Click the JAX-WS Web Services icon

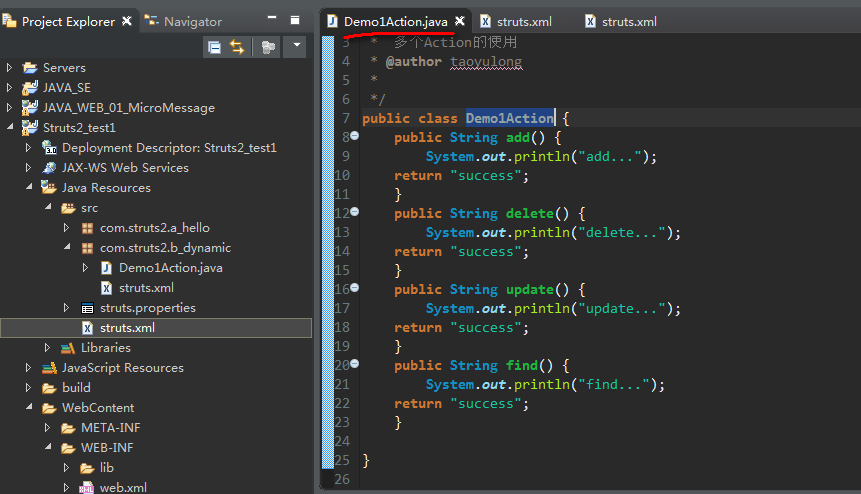coord(49,168)
